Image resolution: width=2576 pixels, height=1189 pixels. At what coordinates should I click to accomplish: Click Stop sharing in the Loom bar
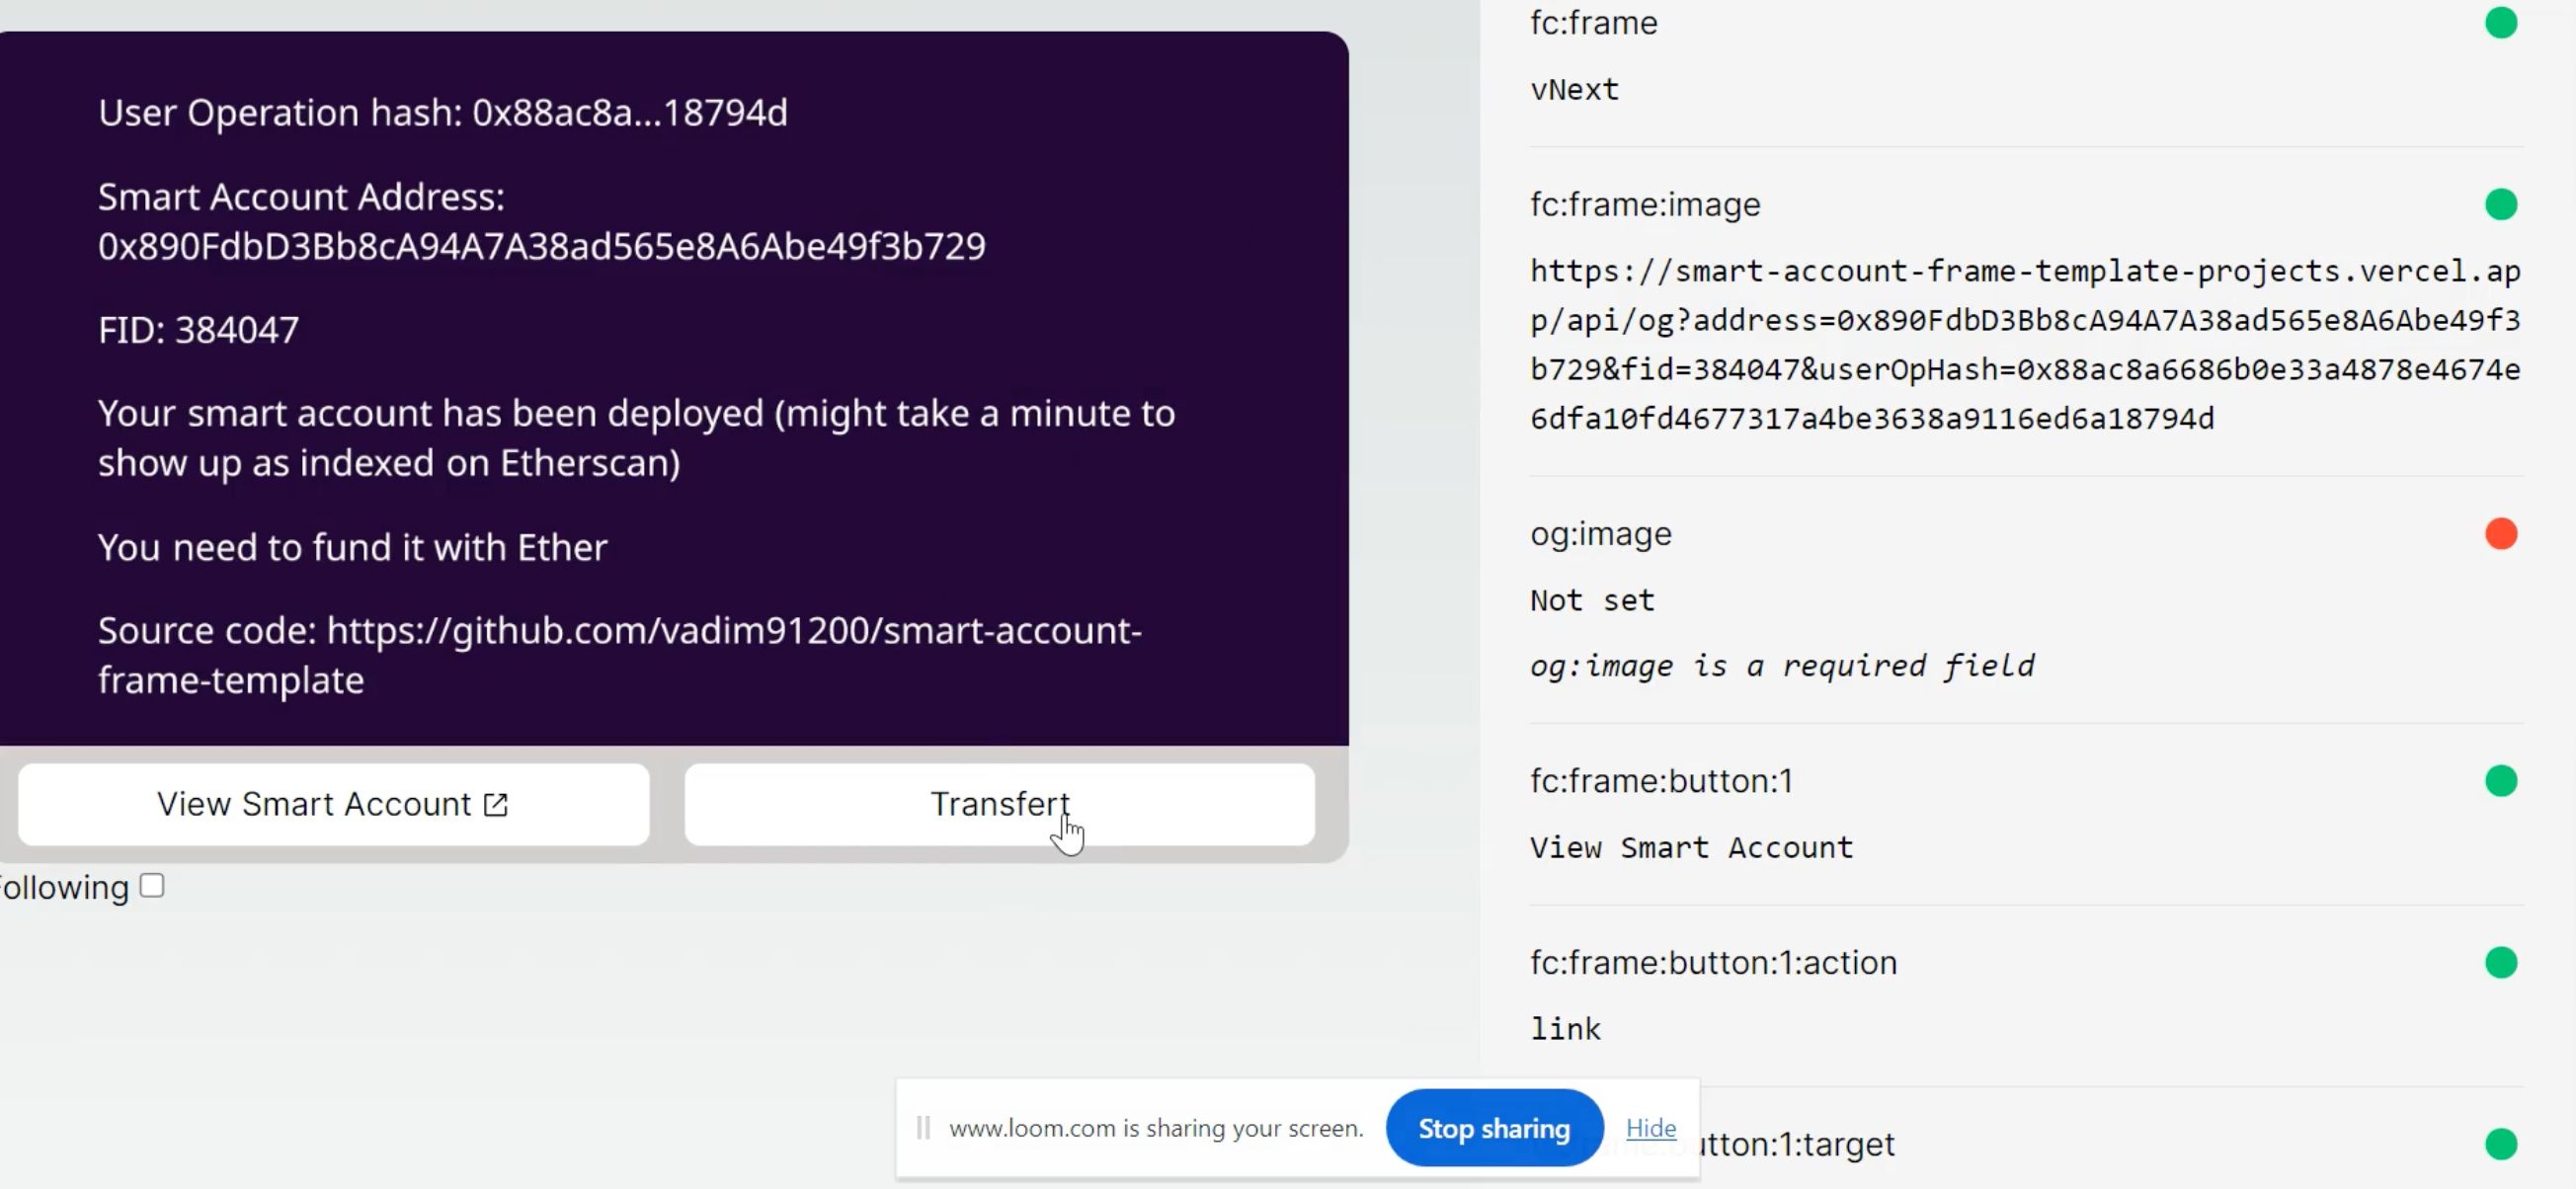[1494, 1128]
